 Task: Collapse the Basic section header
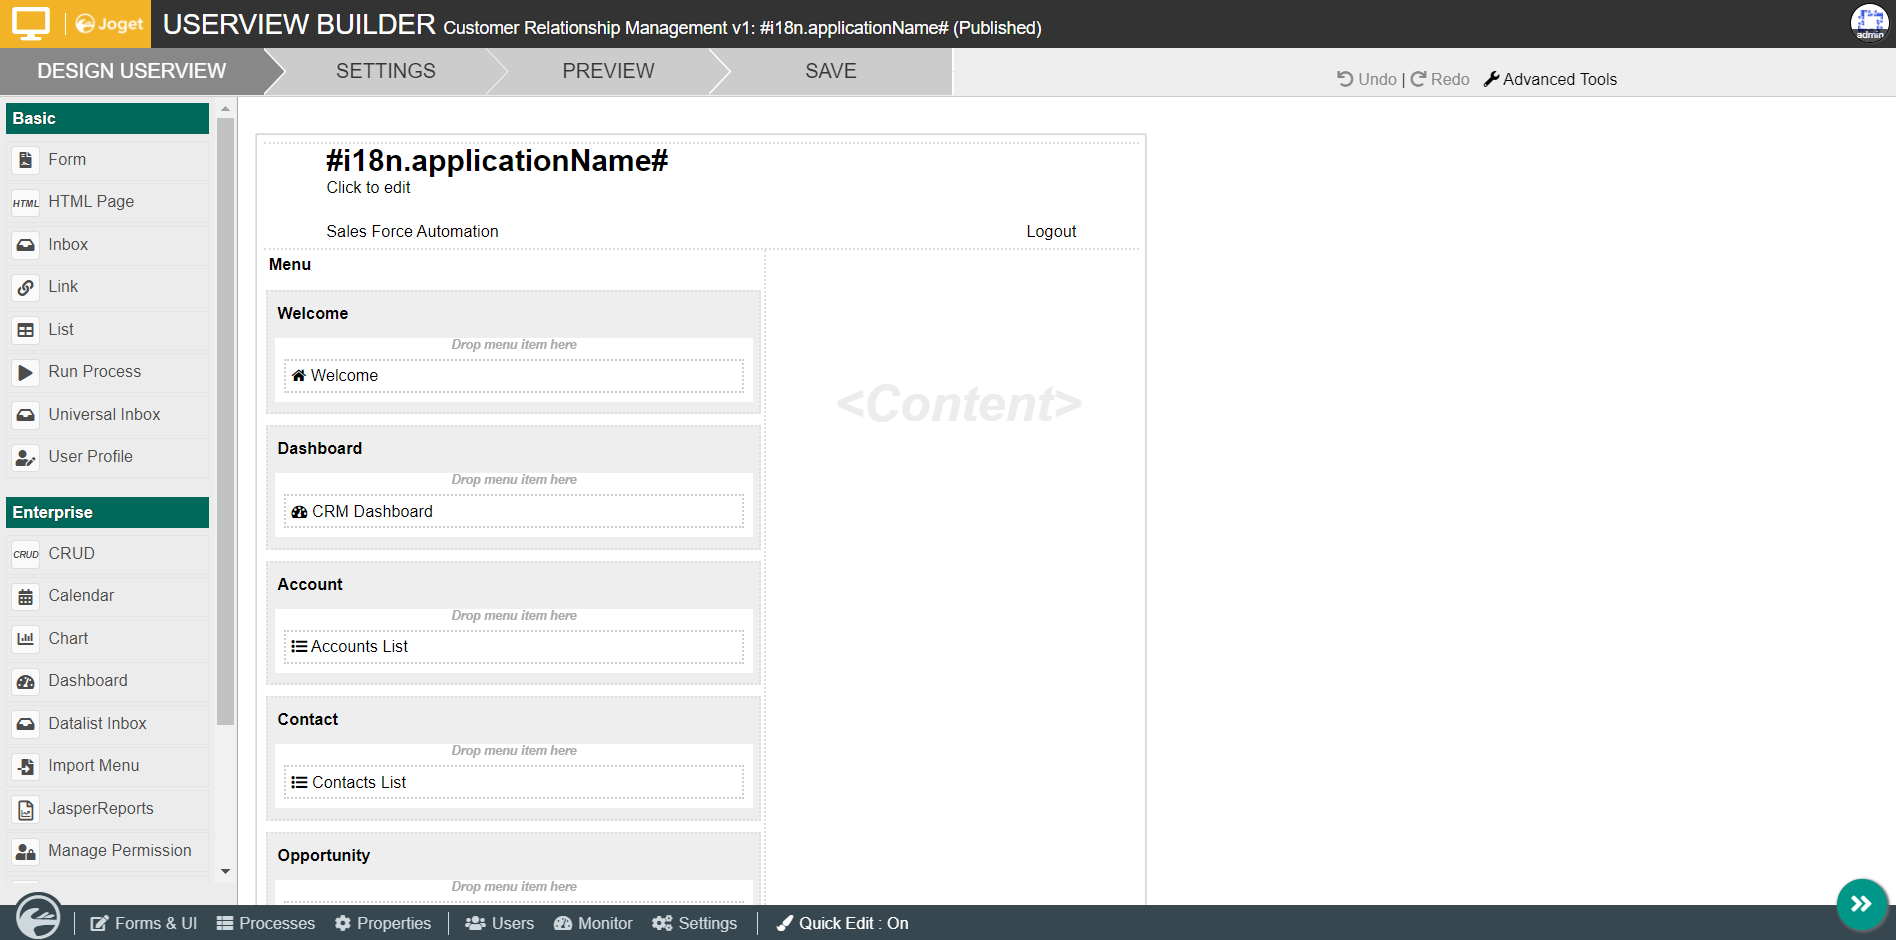107,118
